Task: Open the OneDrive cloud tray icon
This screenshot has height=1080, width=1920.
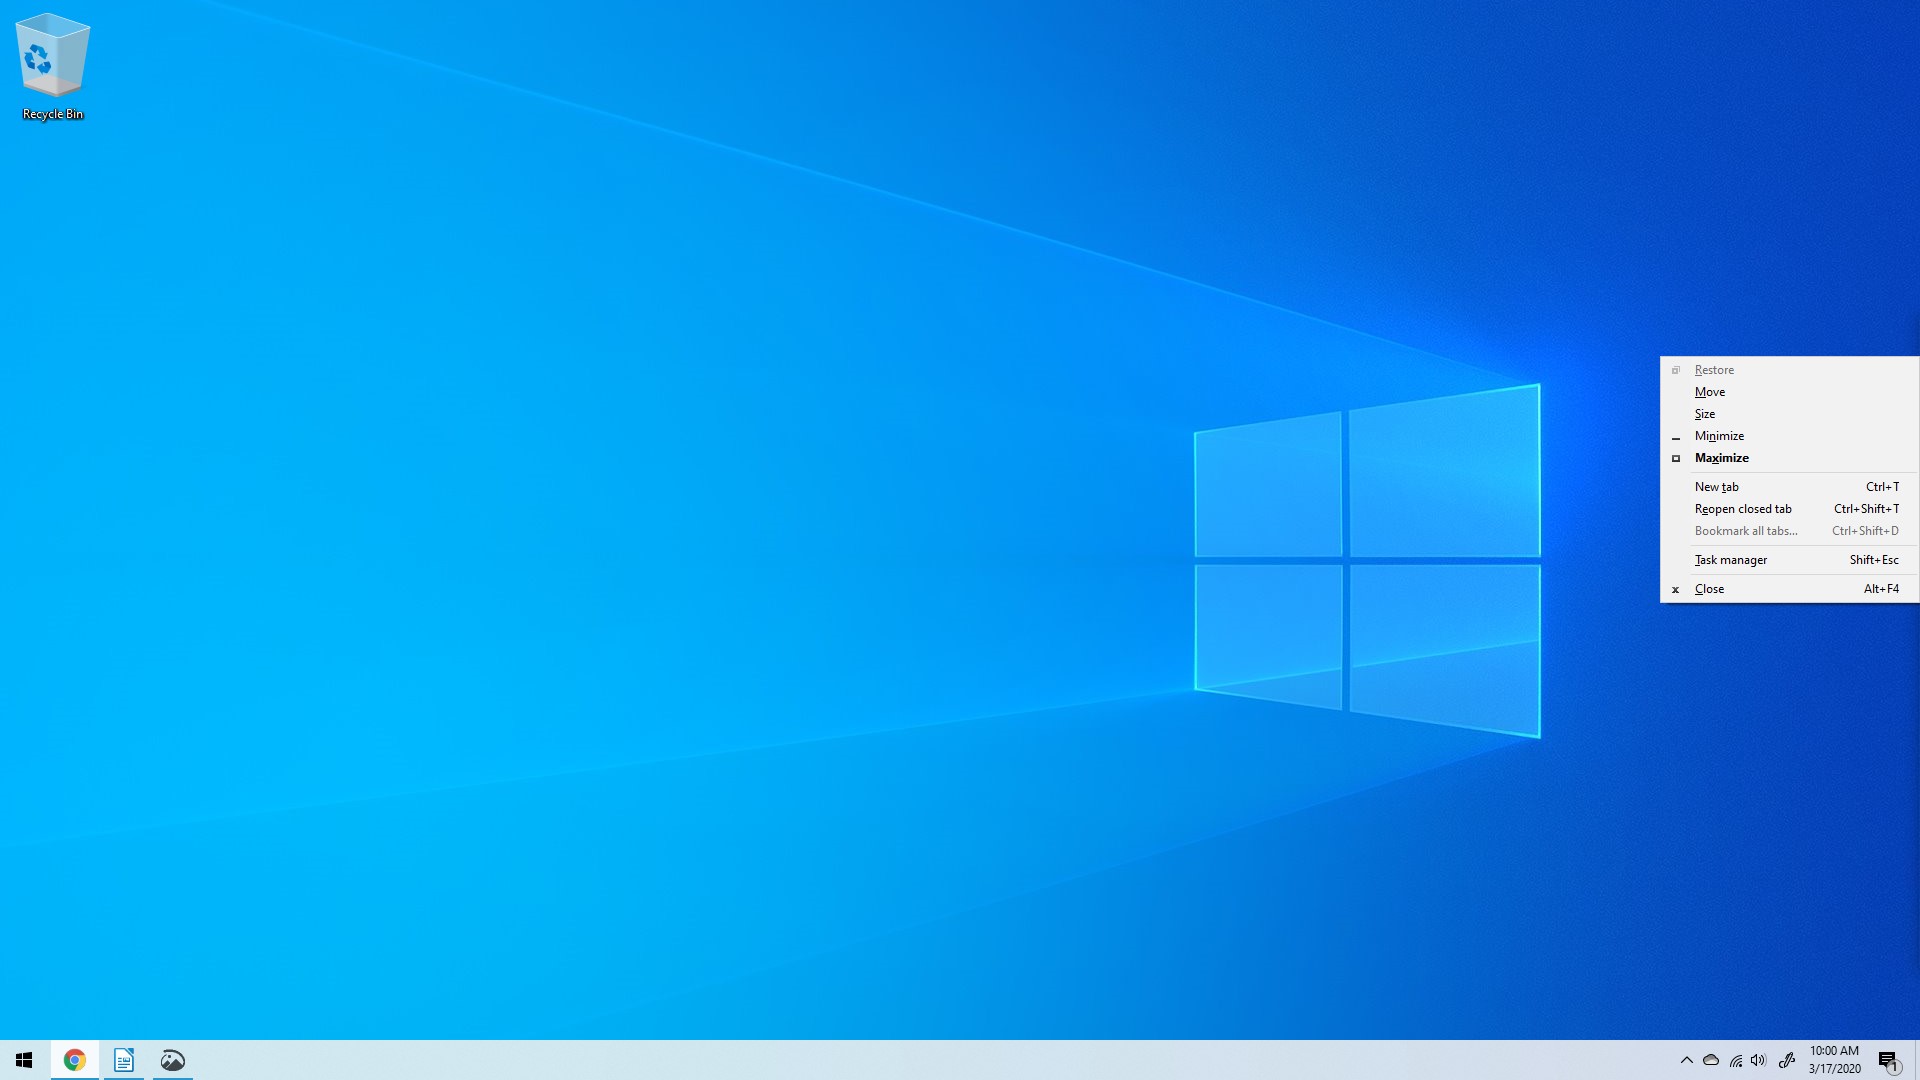Action: (1711, 1060)
